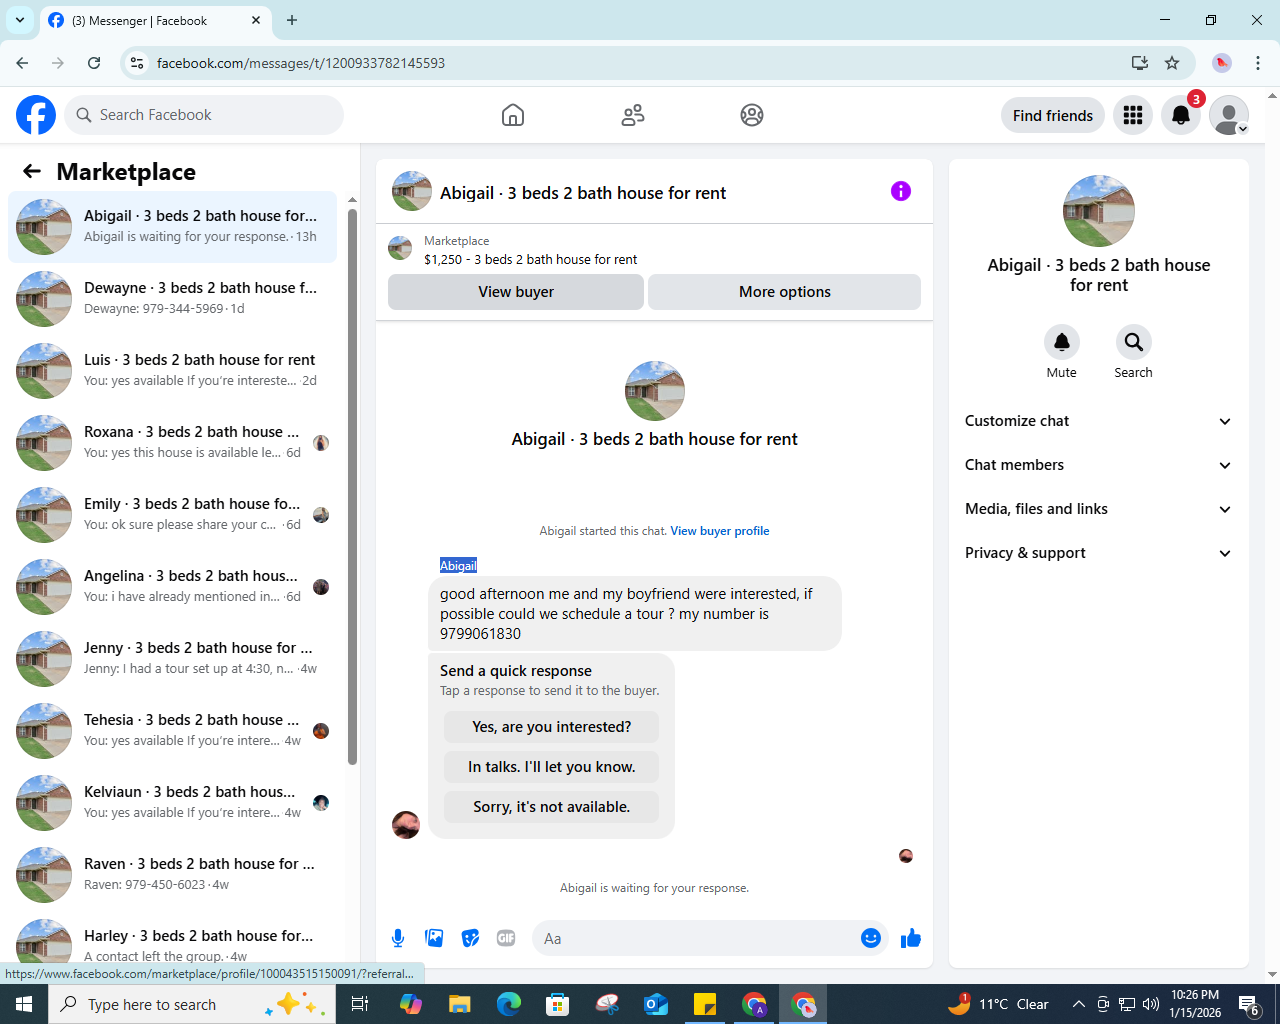Go to the Home feed icon
The height and width of the screenshot is (1024, 1280).
coord(513,115)
